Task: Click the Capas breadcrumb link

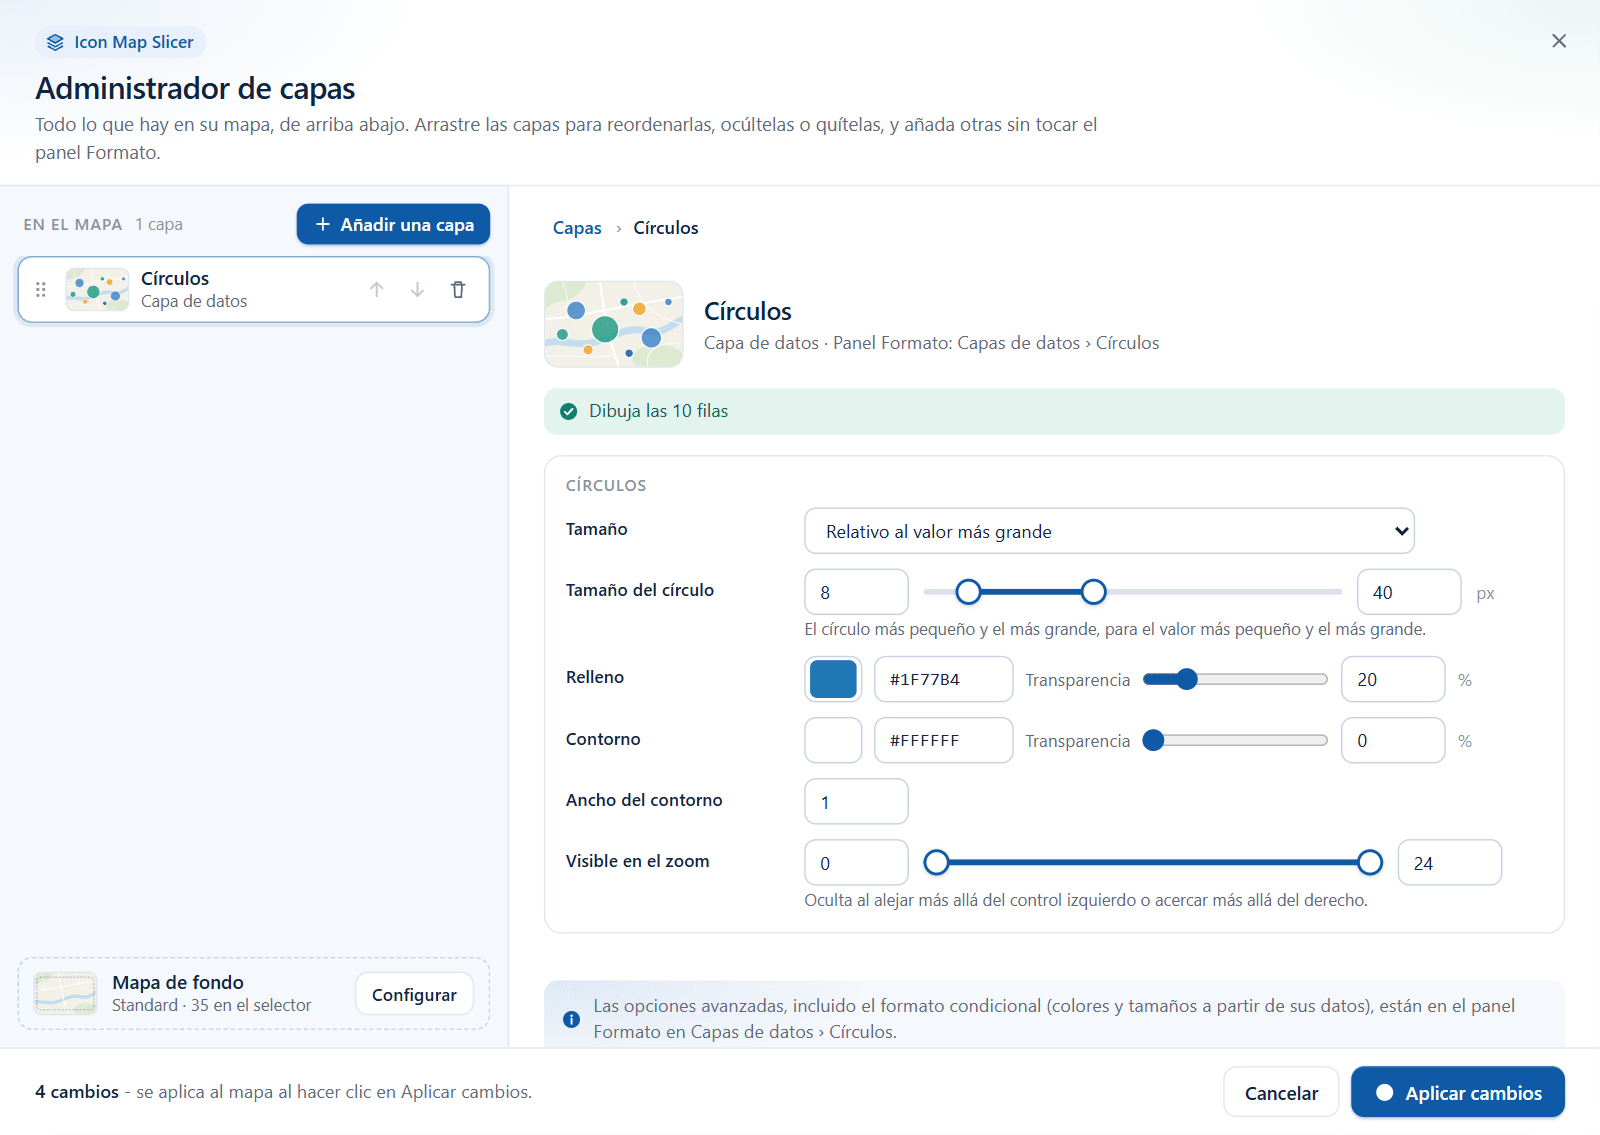Action: pyautogui.click(x=577, y=228)
